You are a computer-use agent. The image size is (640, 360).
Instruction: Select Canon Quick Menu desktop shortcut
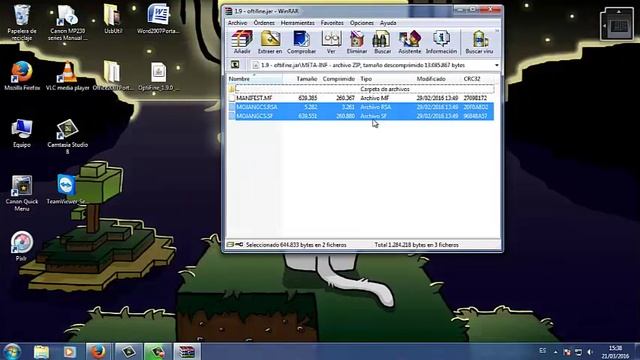22,193
